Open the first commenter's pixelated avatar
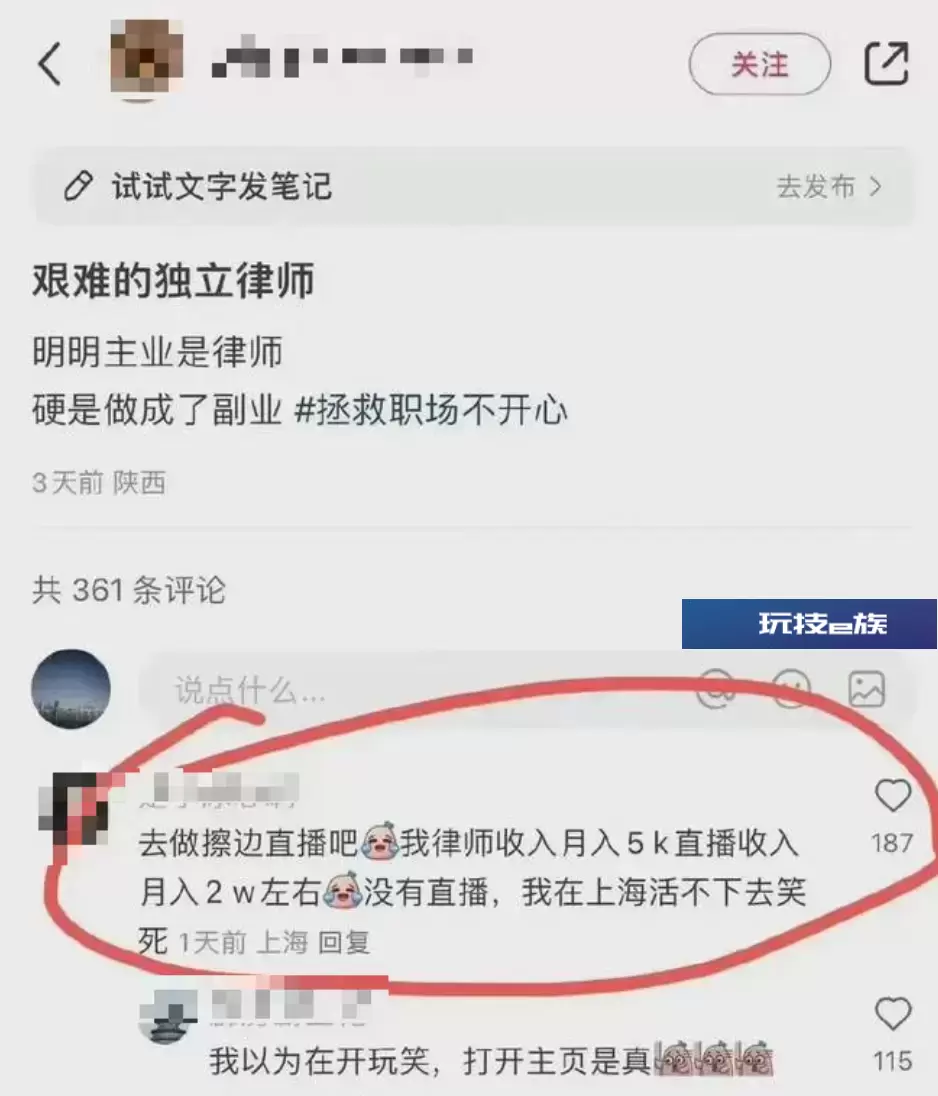The image size is (938, 1096). pyautogui.click(x=75, y=808)
